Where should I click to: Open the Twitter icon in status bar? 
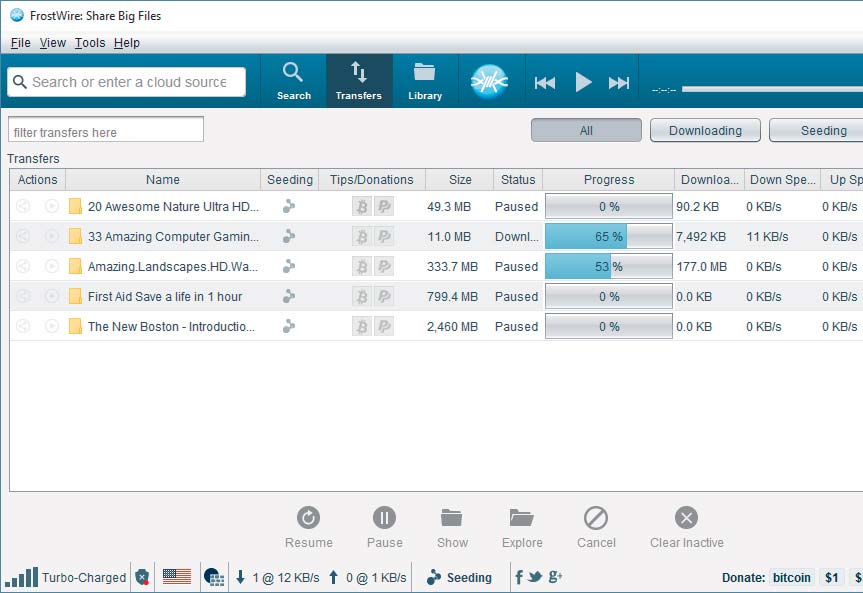(534, 576)
